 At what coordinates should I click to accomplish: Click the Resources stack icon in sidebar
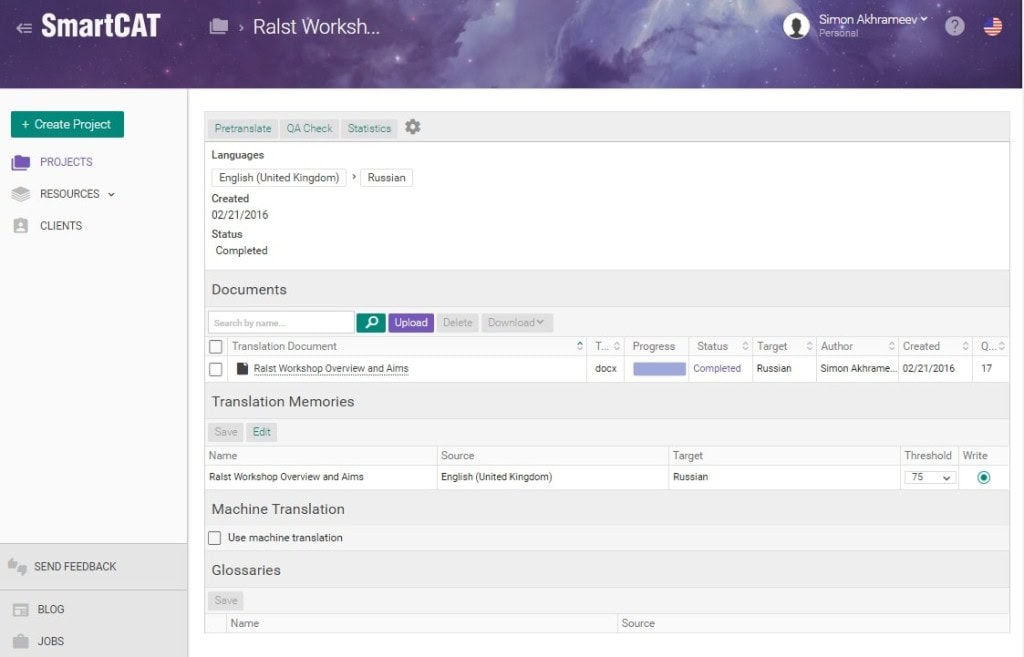coord(21,194)
